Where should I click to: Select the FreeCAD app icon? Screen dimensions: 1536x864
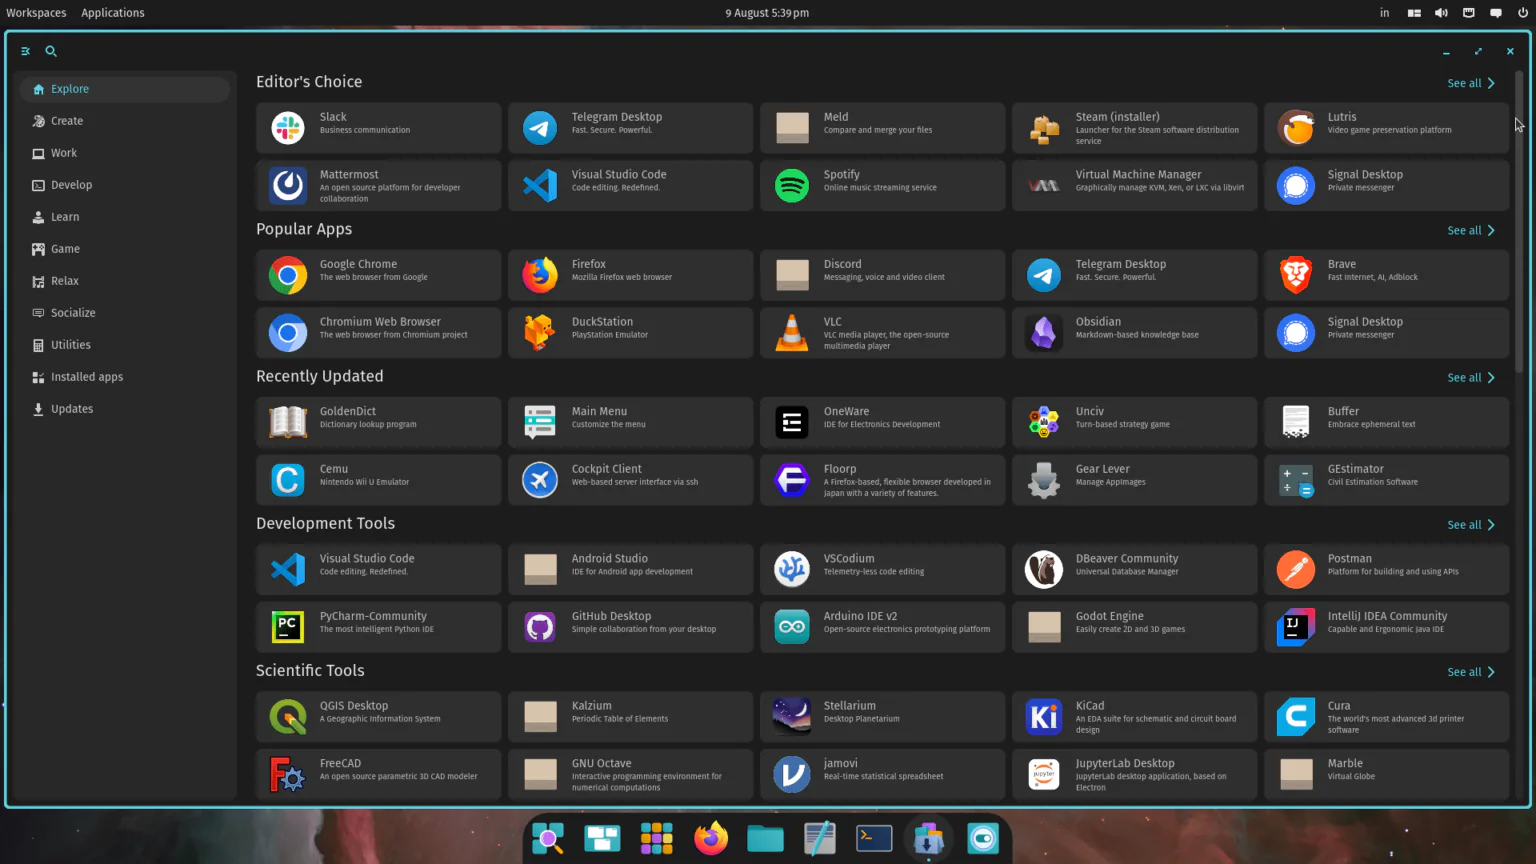(x=288, y=774)
